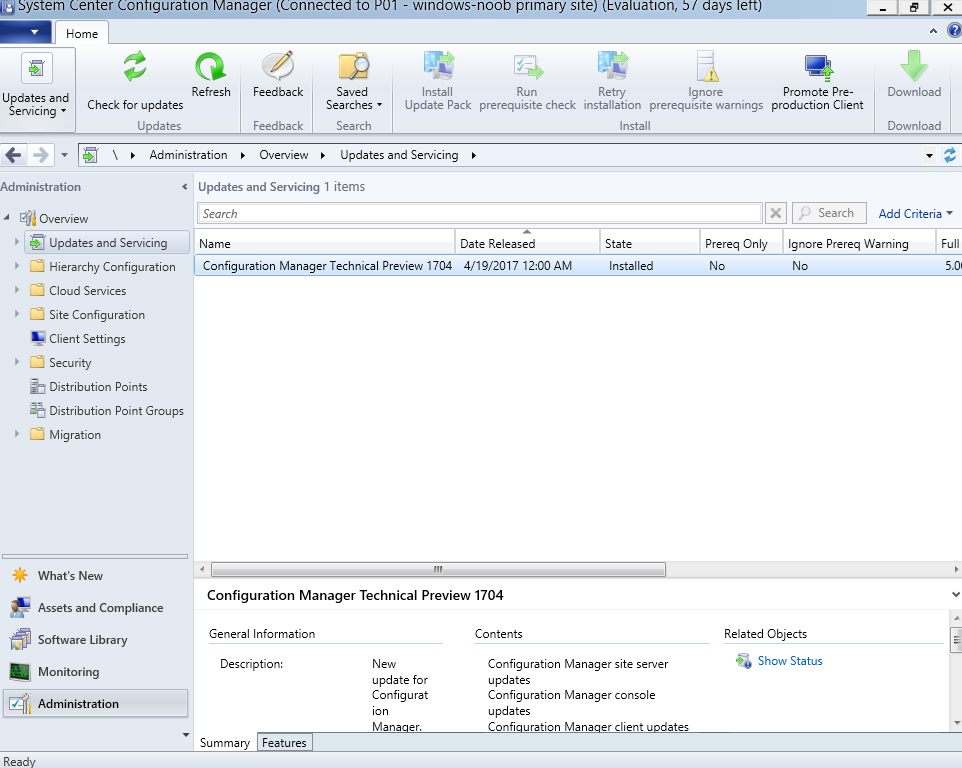Sort by Ignore Prereq Warning column header
The height and width of the screenshot is (768, 962).
(x=859, y=244)
